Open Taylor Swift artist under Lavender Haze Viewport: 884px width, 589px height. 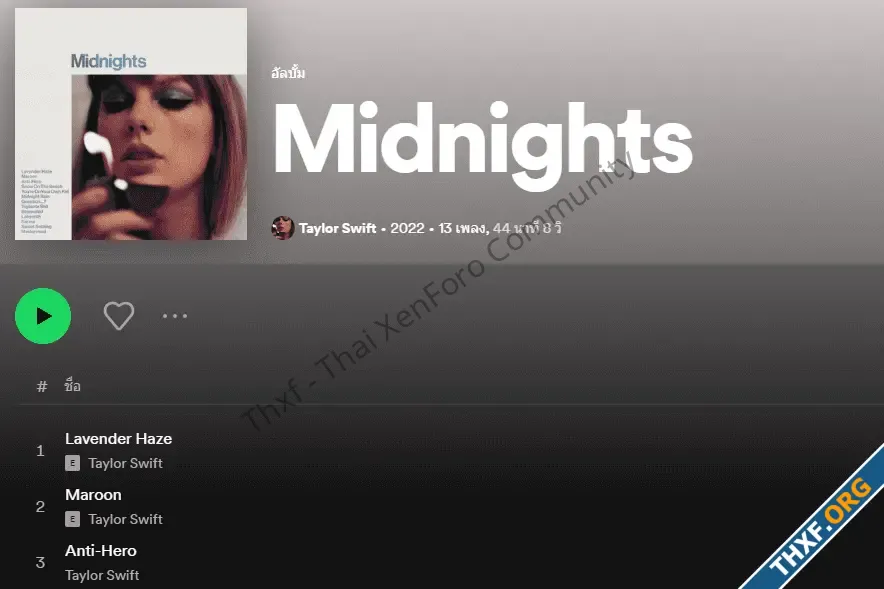tap(125, 463)
